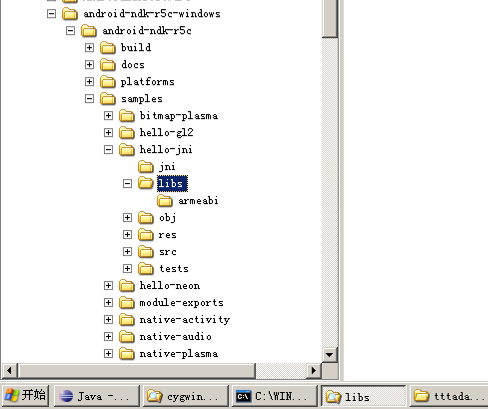
Task: Expand the bitmap-plasma folder
Action: pos(108,116)
